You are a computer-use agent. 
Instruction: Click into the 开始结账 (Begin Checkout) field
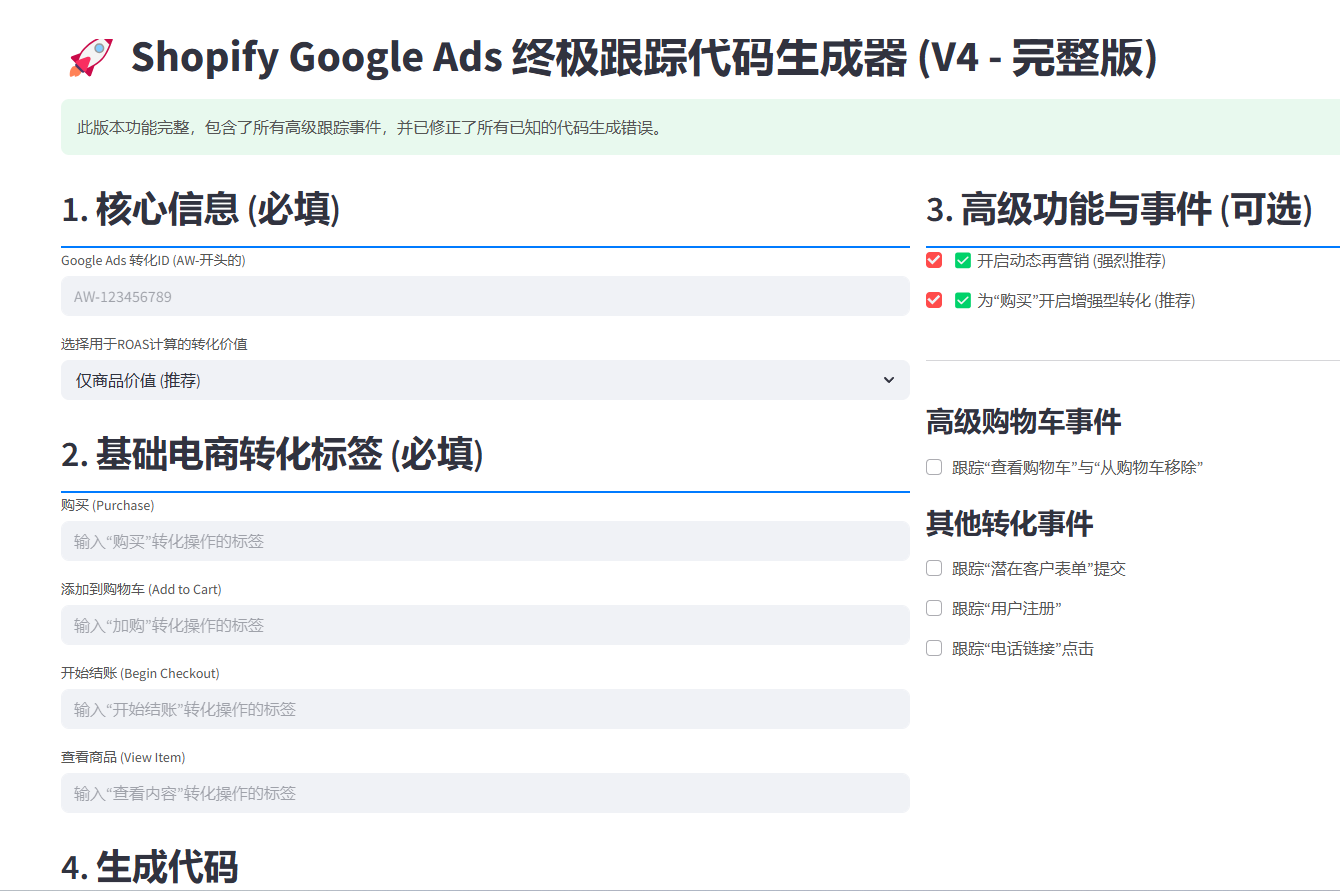coord(484,709)
